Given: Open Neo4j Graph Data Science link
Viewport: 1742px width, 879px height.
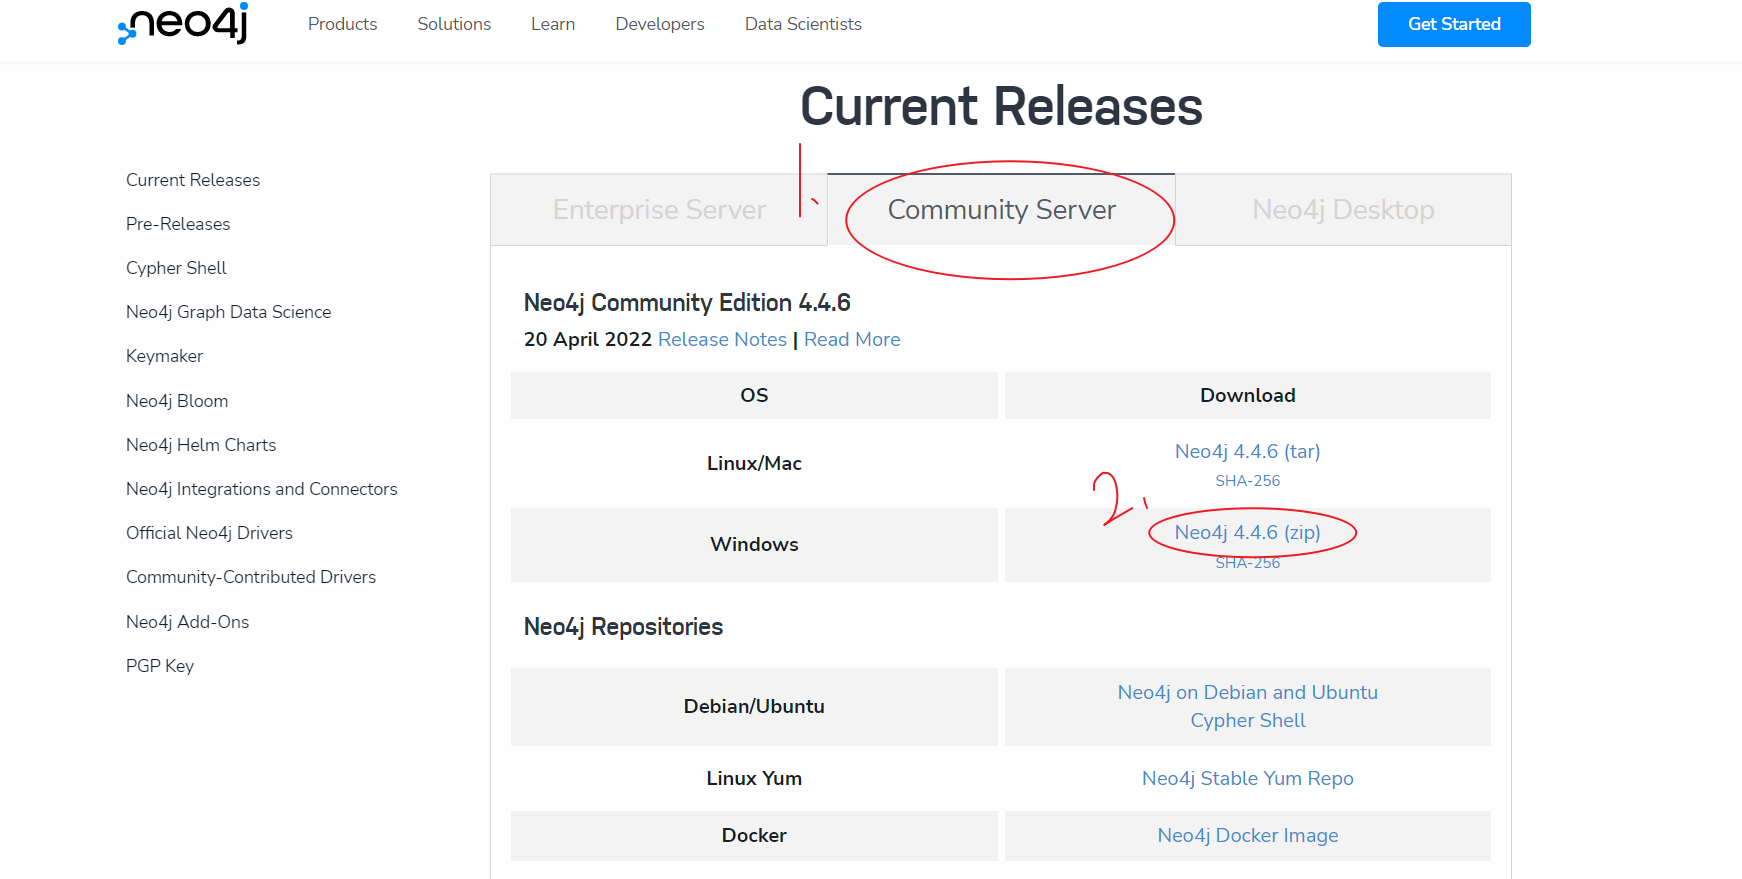Looking at the screenshot, I should 228,312.
